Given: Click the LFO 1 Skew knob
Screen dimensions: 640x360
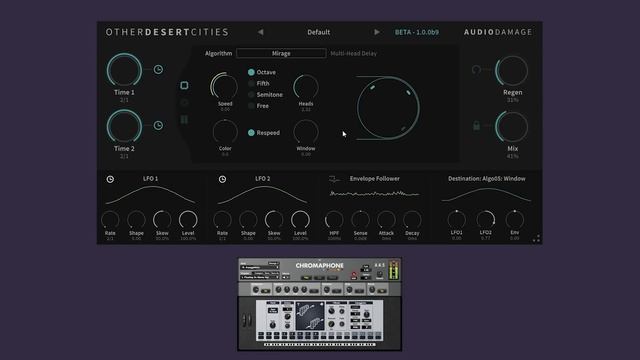Looking at the screenshot, I should click(162, 220).
